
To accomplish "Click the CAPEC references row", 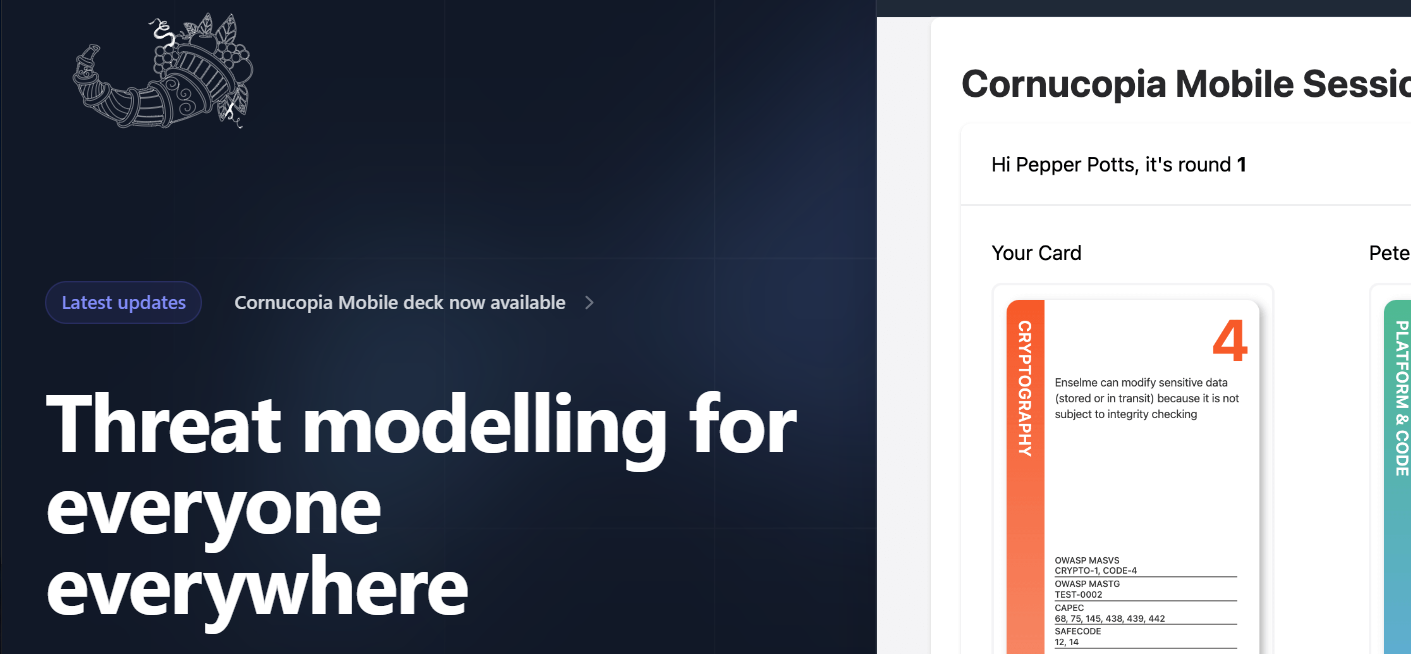I will pyautogui.click(x=1145, y=613).
